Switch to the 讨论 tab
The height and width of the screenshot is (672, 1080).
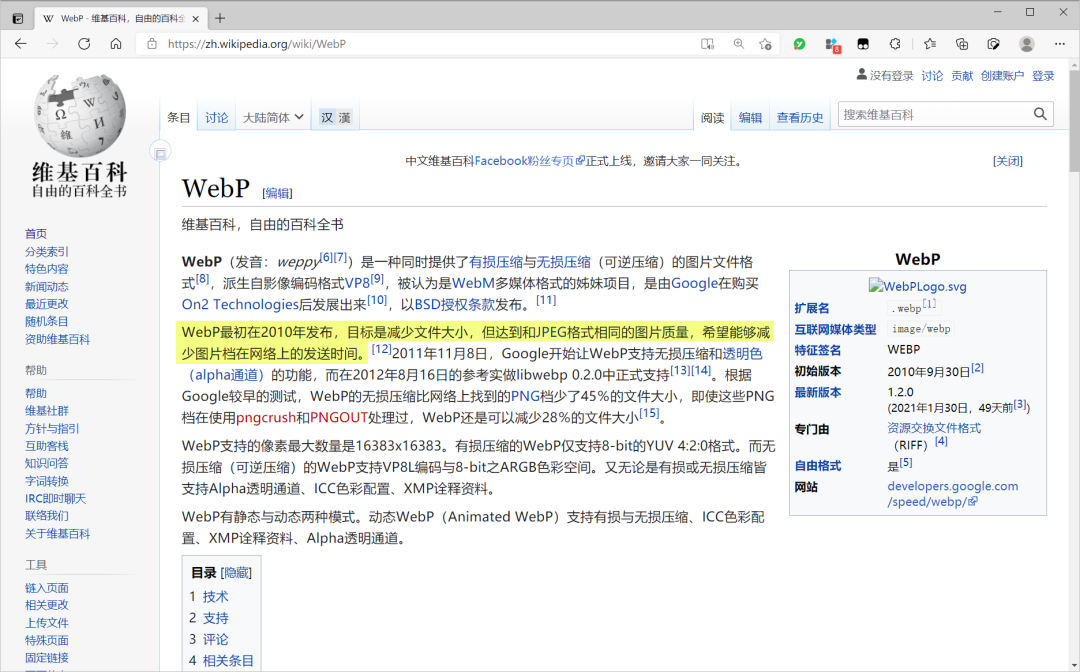(216, 117)
